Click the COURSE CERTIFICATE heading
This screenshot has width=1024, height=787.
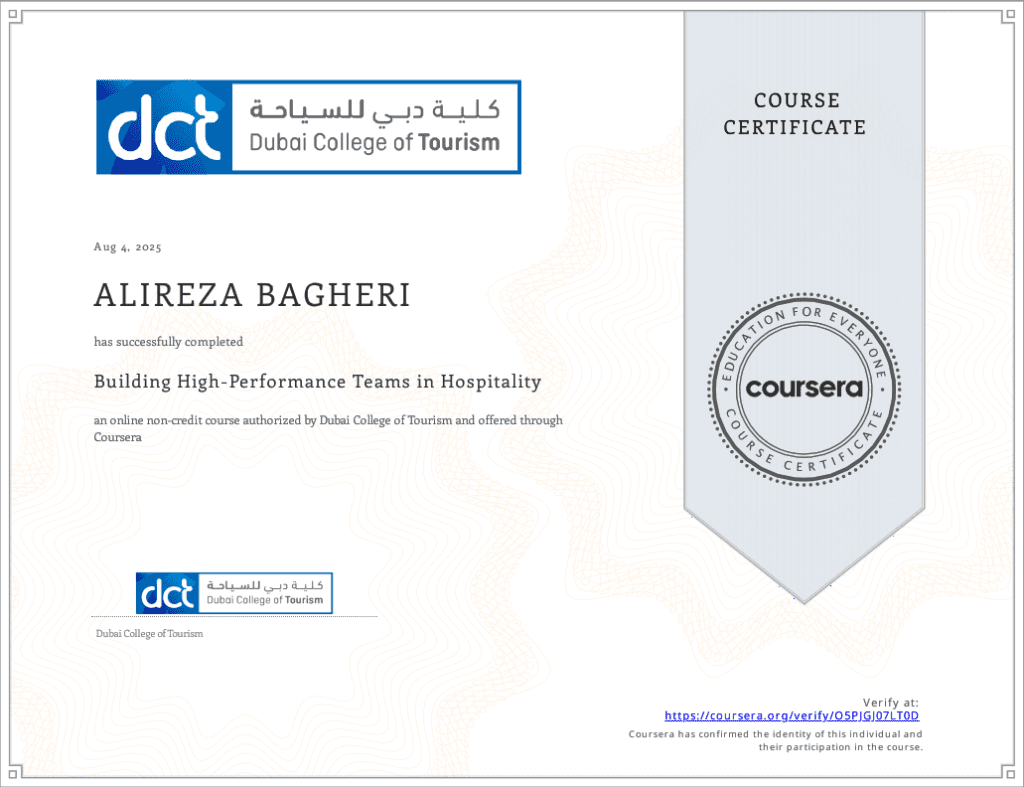[x=795, y=114]
